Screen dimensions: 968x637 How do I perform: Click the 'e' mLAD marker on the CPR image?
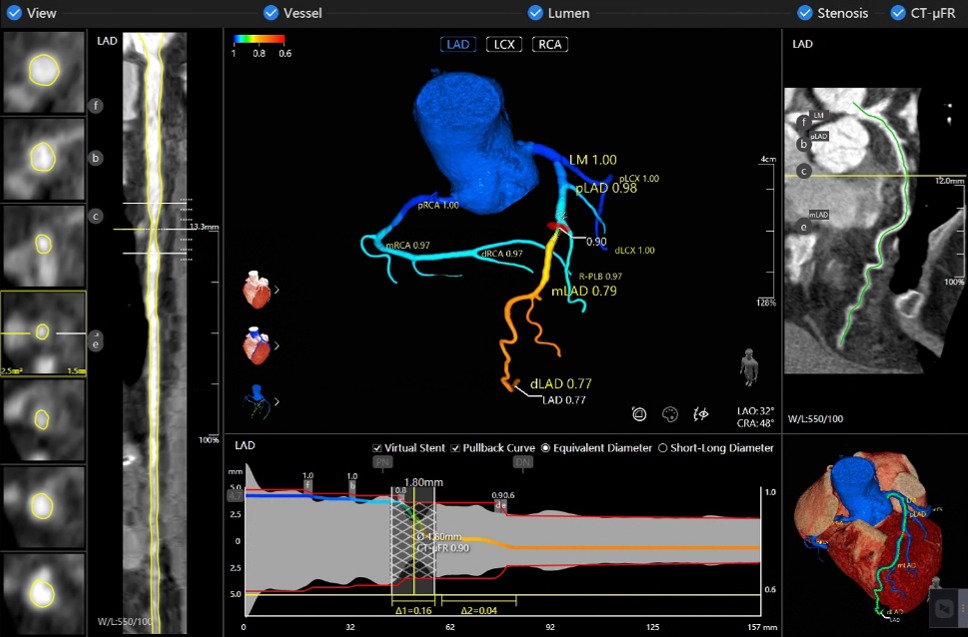click(x=803, y=227)
